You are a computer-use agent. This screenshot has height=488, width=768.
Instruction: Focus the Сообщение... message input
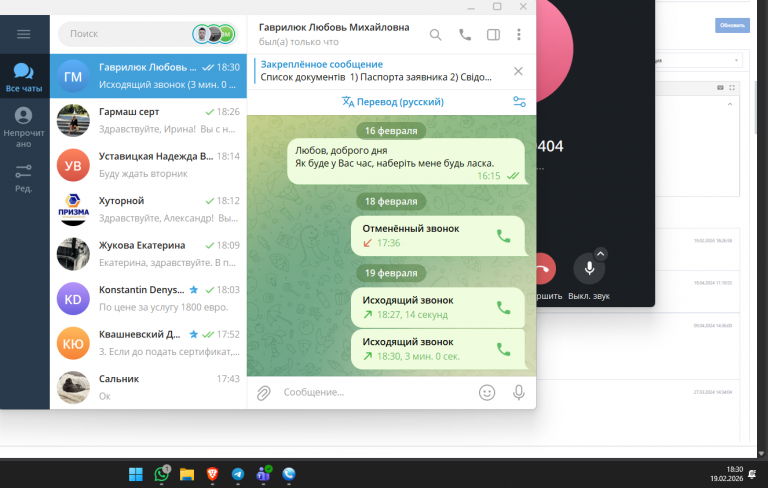pos(375,392)
